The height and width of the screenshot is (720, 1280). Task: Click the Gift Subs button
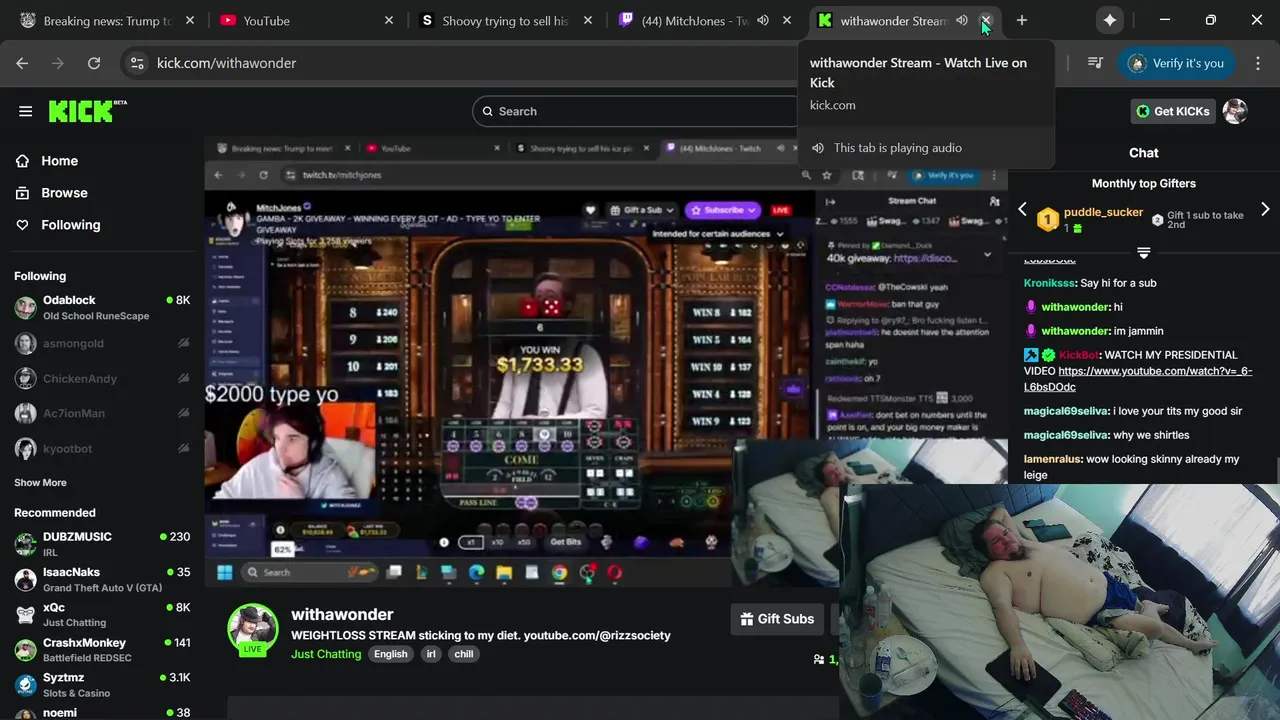[x=777, y=619]
